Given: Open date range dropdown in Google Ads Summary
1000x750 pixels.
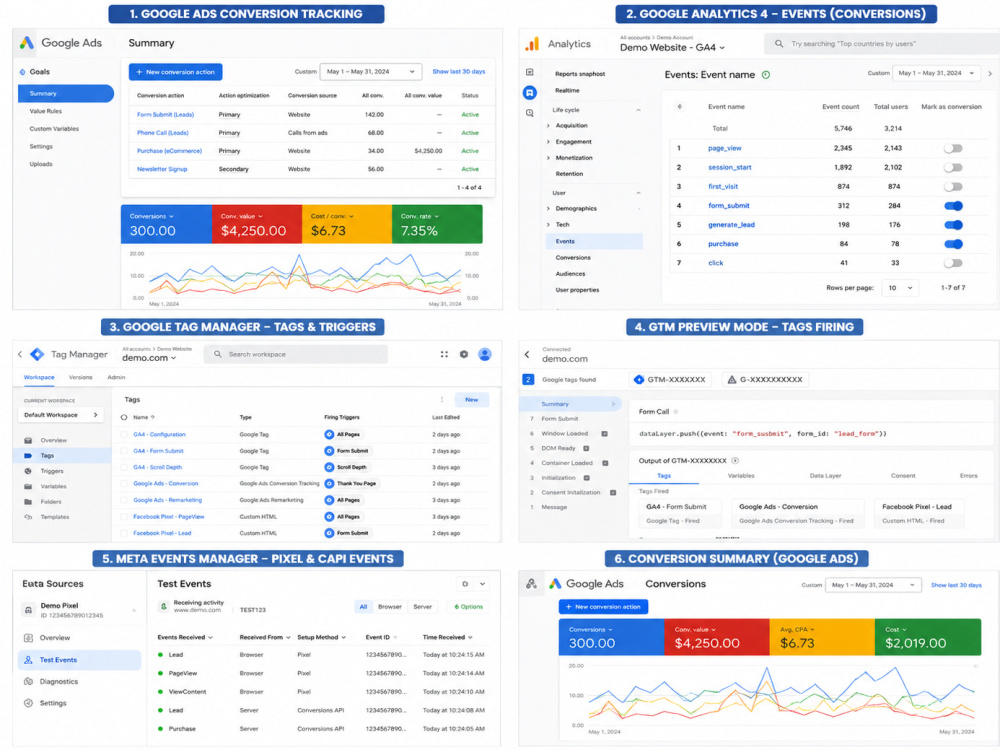Looking at the screenshot, I should click(x=371, y=72).
